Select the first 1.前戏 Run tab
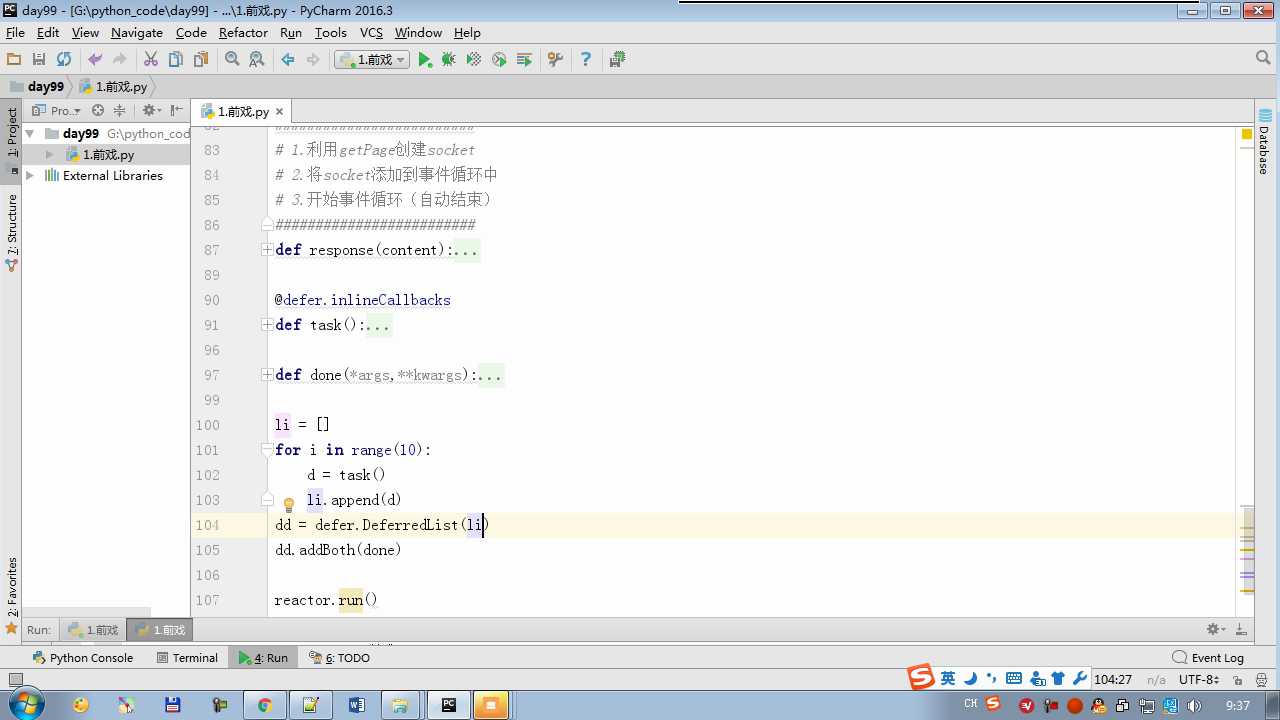Screen dimensions: 1280x720 (93, 630)
